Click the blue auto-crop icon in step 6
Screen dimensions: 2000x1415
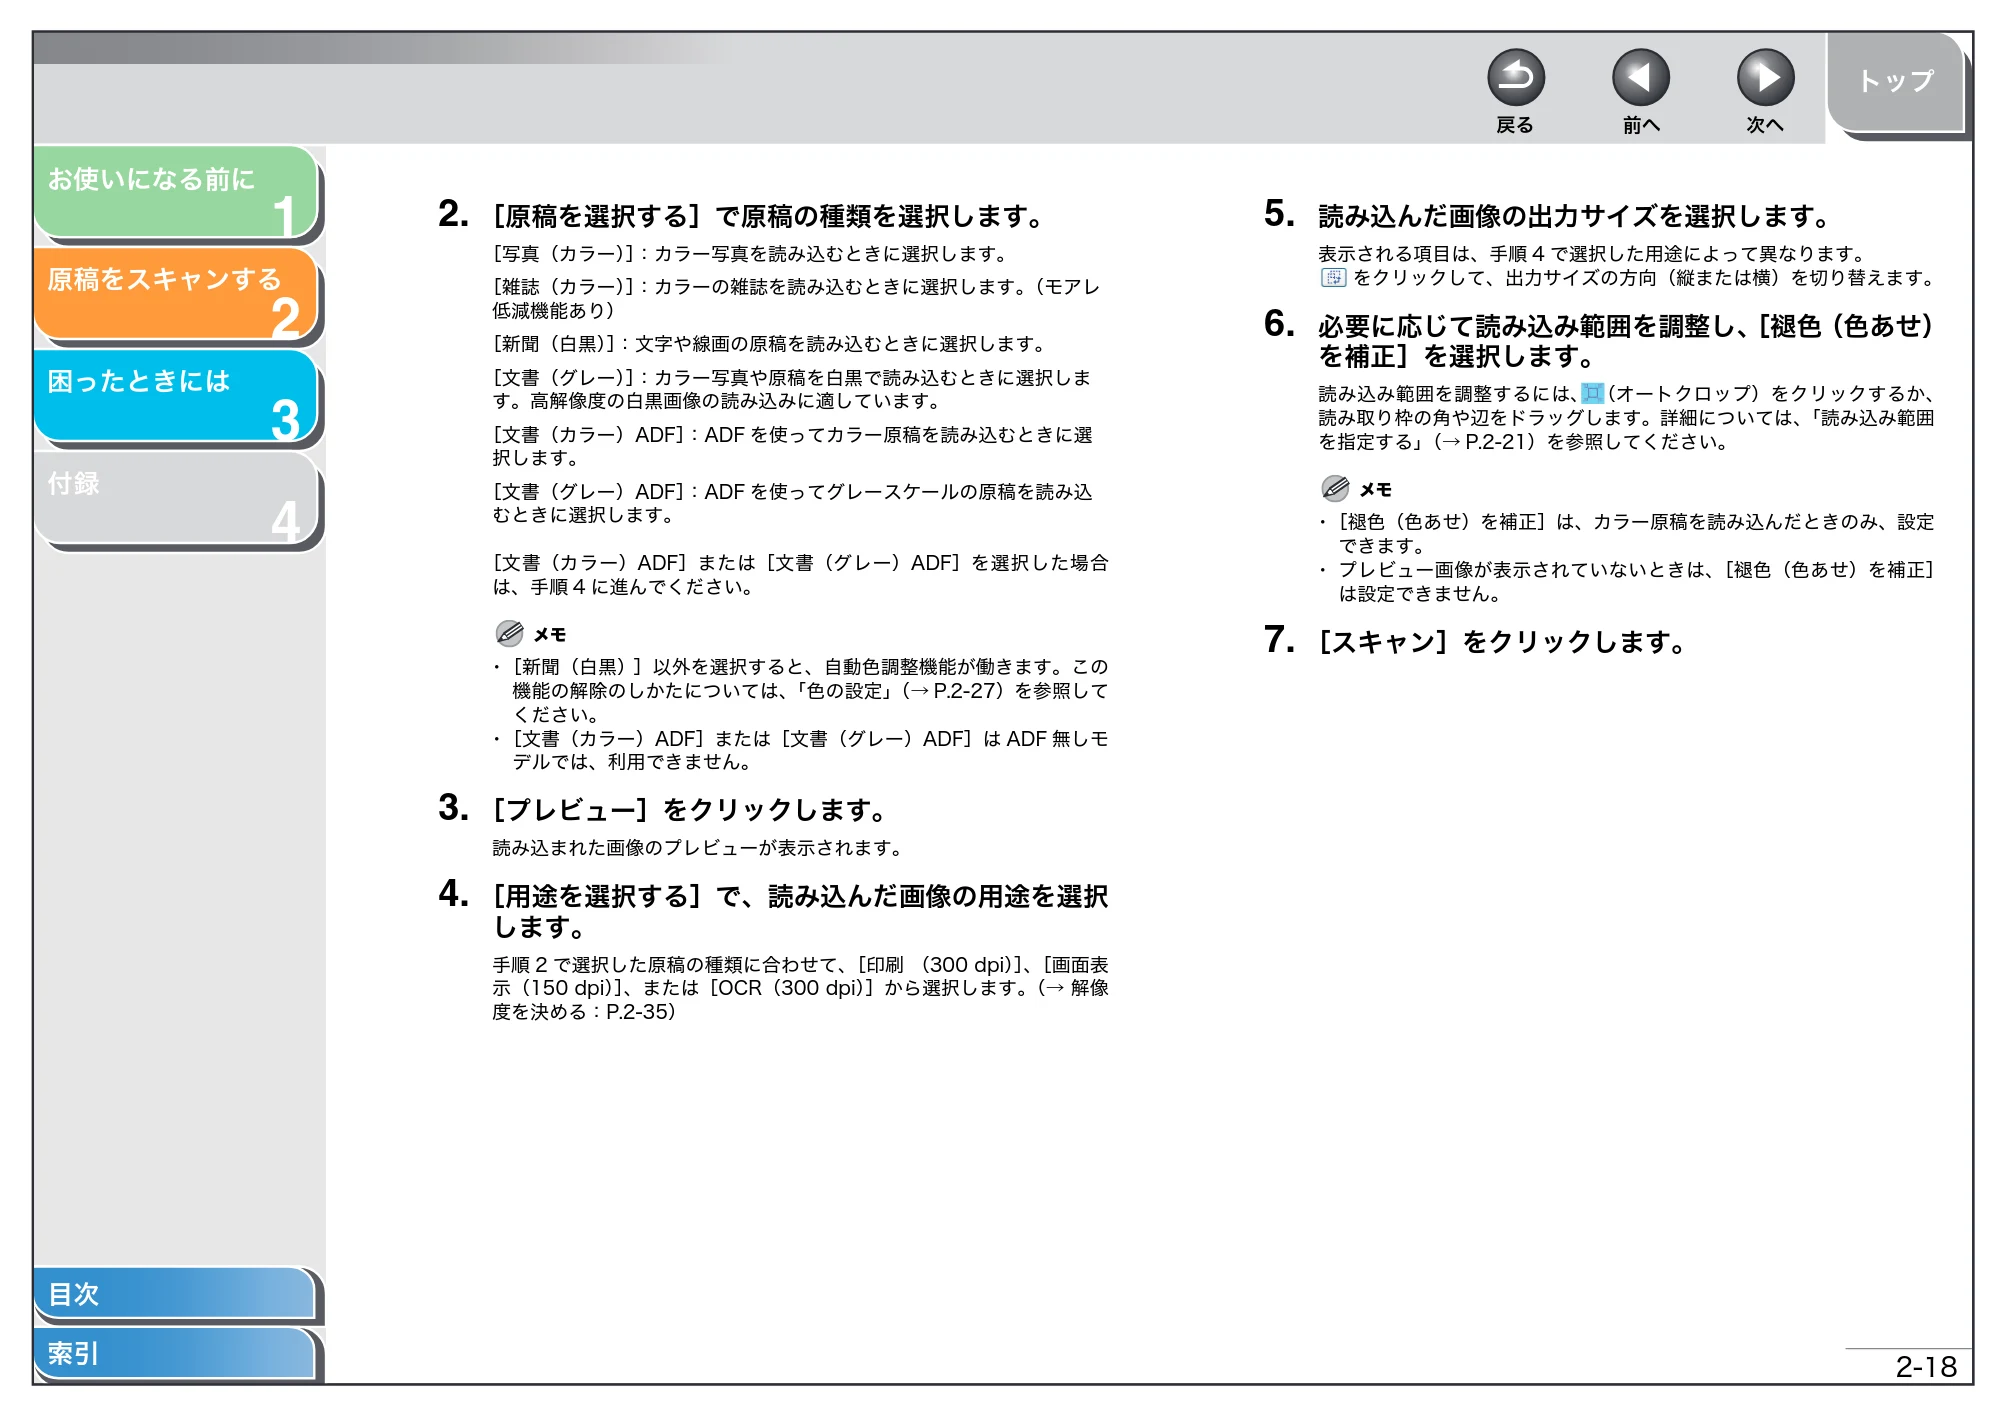coord(1592,393)
